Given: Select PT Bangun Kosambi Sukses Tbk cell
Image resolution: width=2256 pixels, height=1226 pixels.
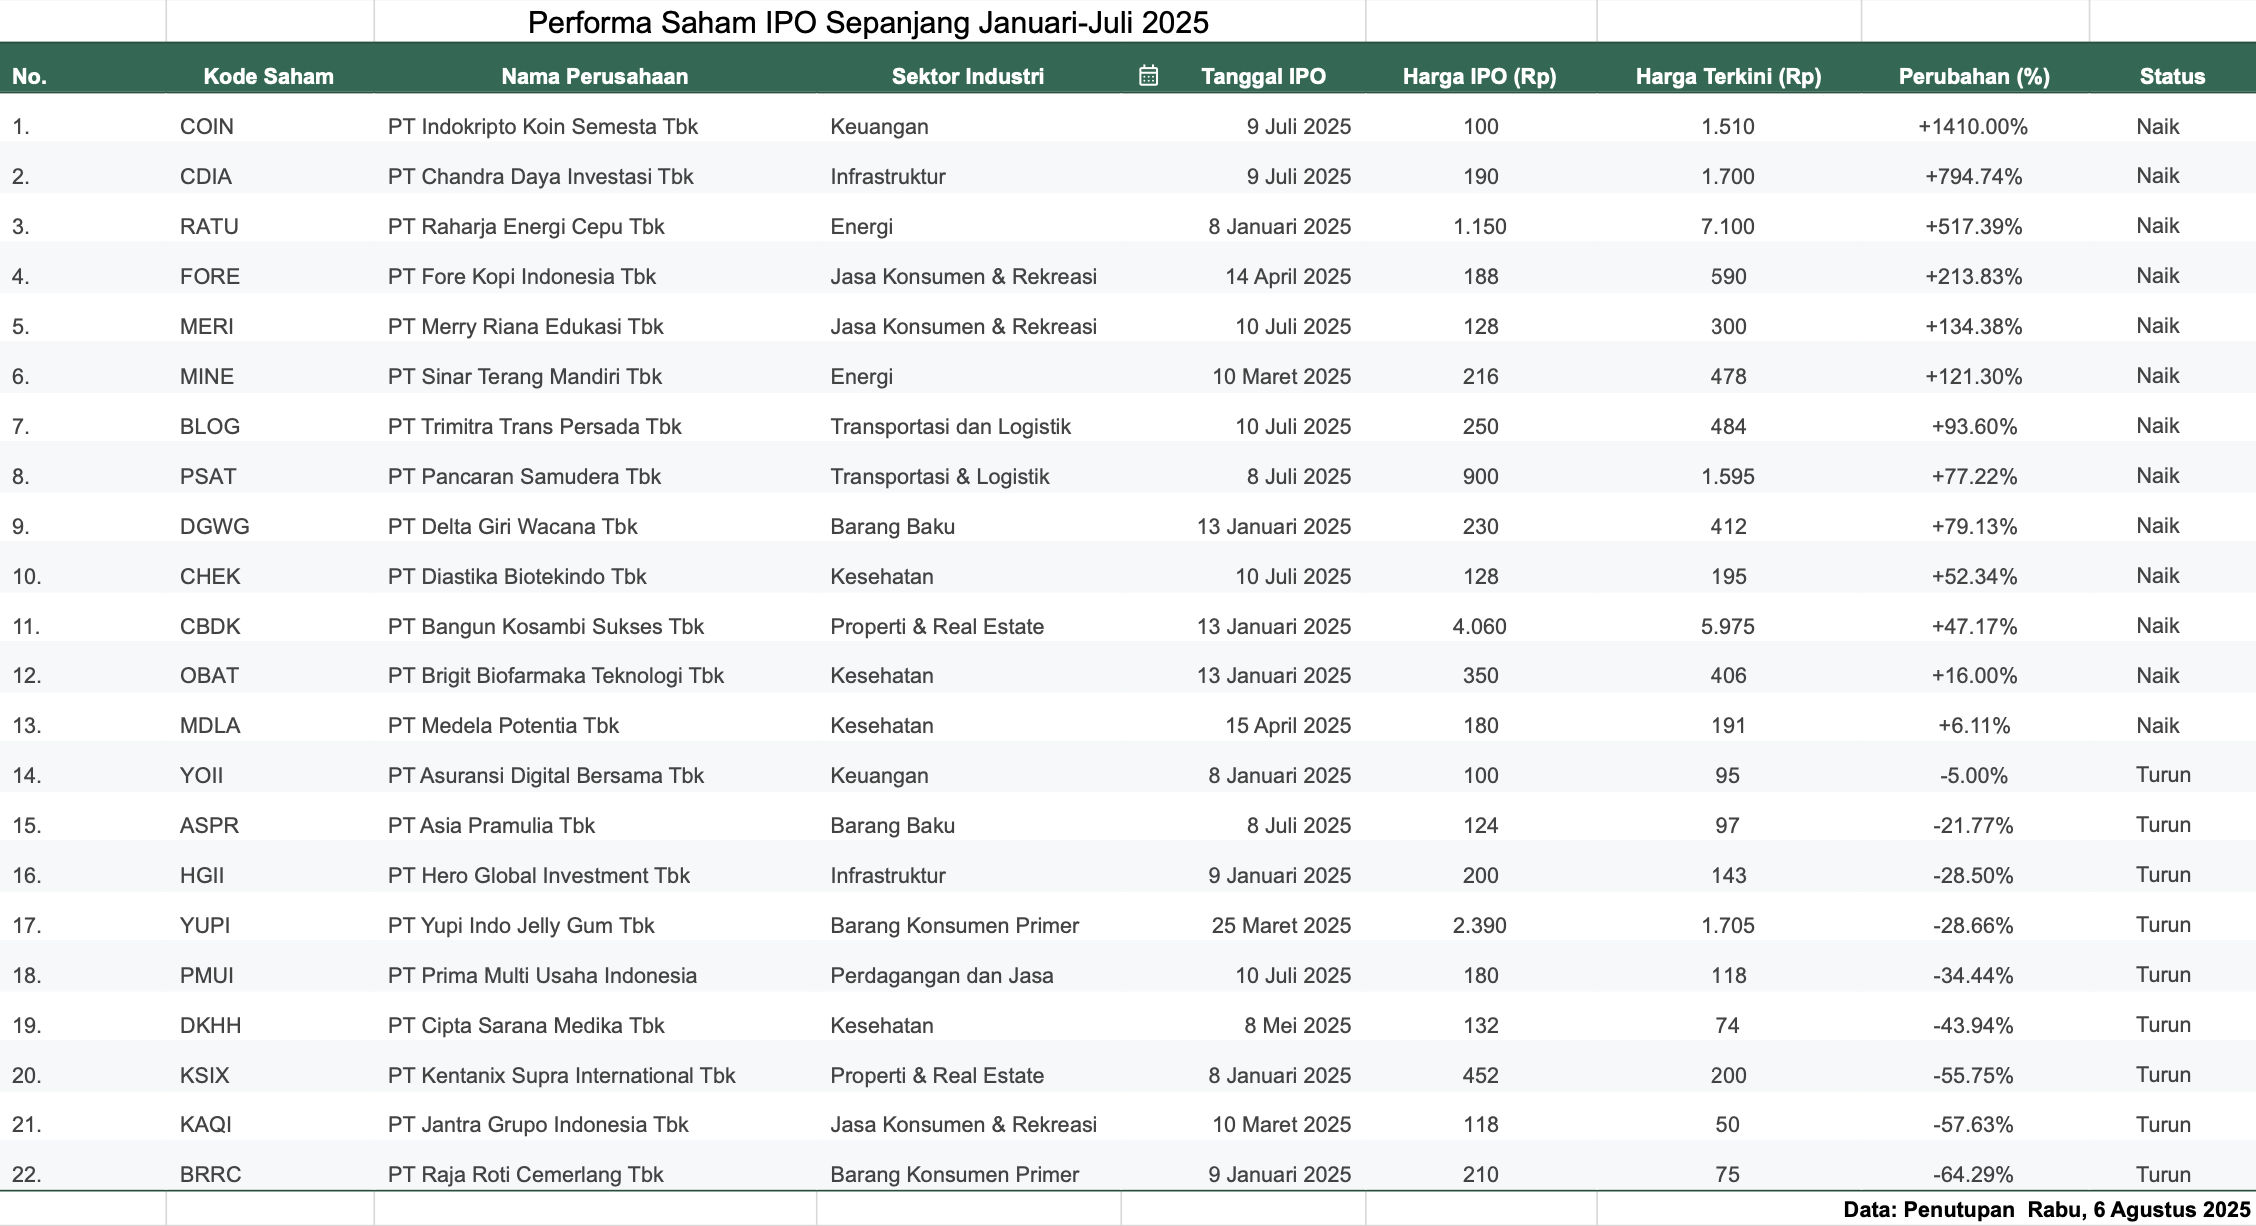Looking at the screenshot, I should click(546, 626).
